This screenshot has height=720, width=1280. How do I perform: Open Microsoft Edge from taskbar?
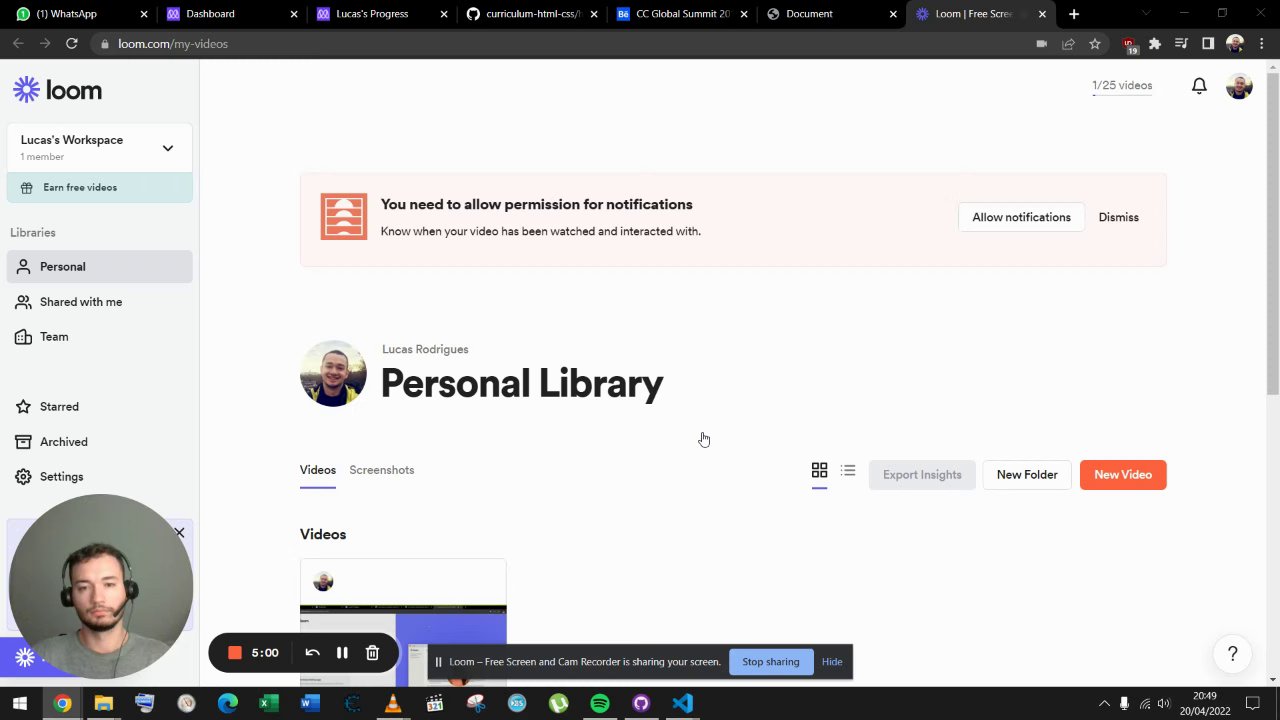[x=228, y=703]
